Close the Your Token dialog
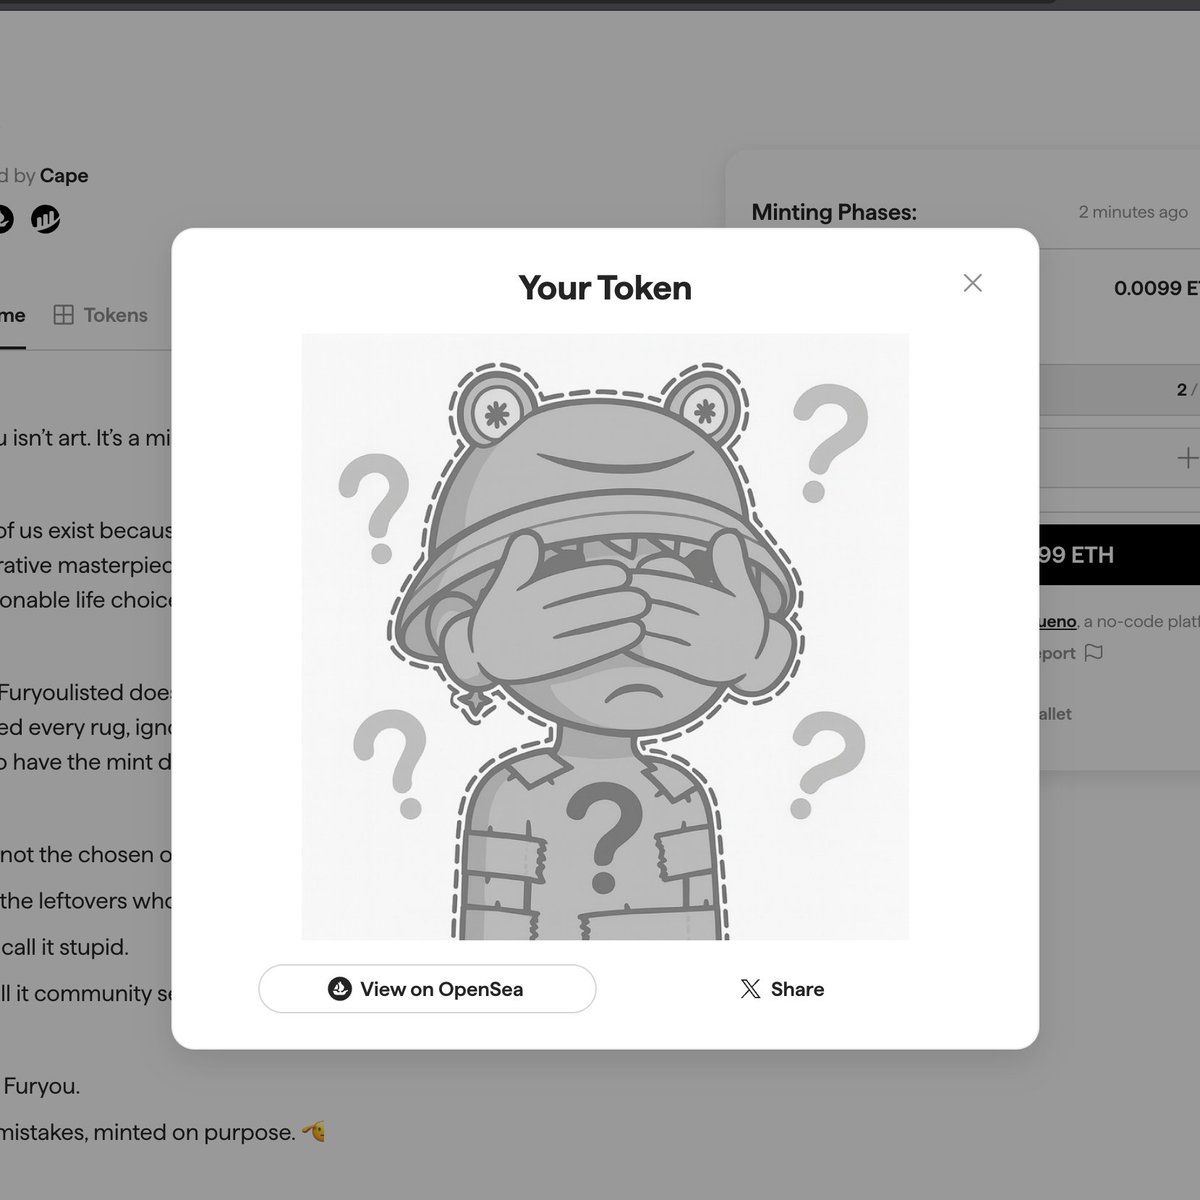1200x1200 pixels. click(x=972, y=283)
